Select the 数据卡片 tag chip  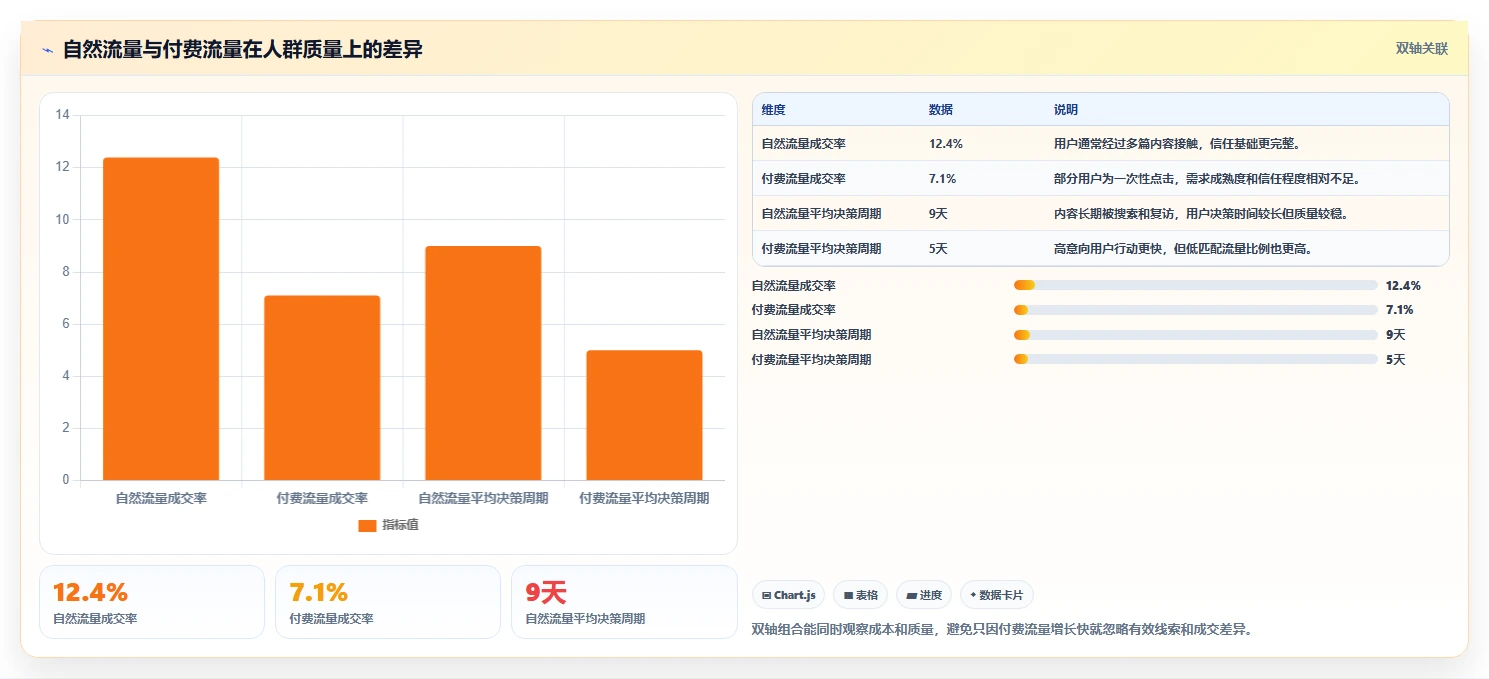pos(996,595)
